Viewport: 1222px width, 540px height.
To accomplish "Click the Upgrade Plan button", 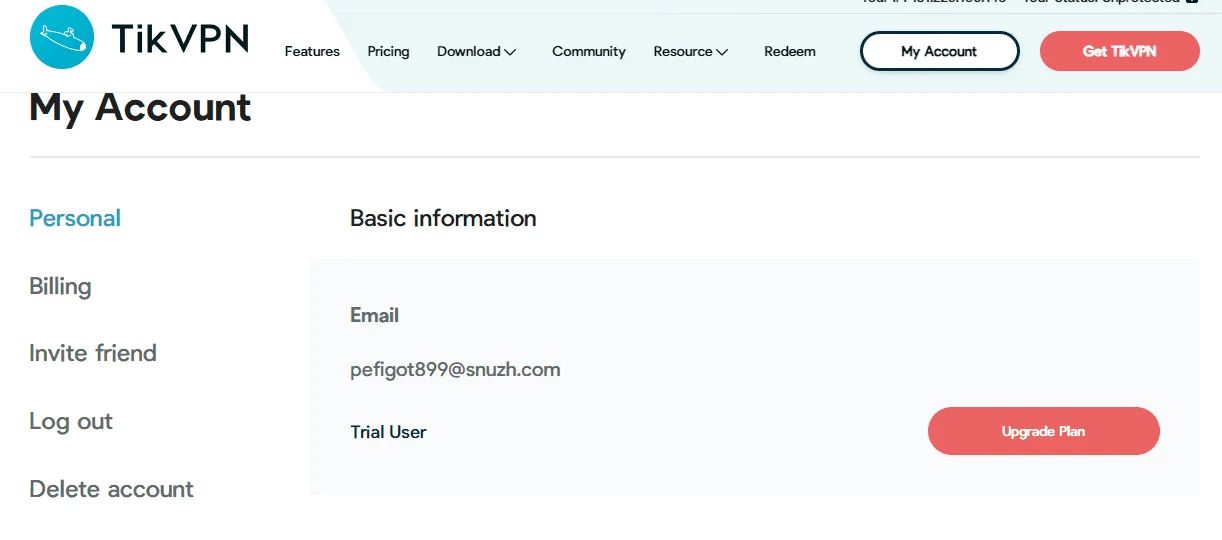I will pos(1043,431).
